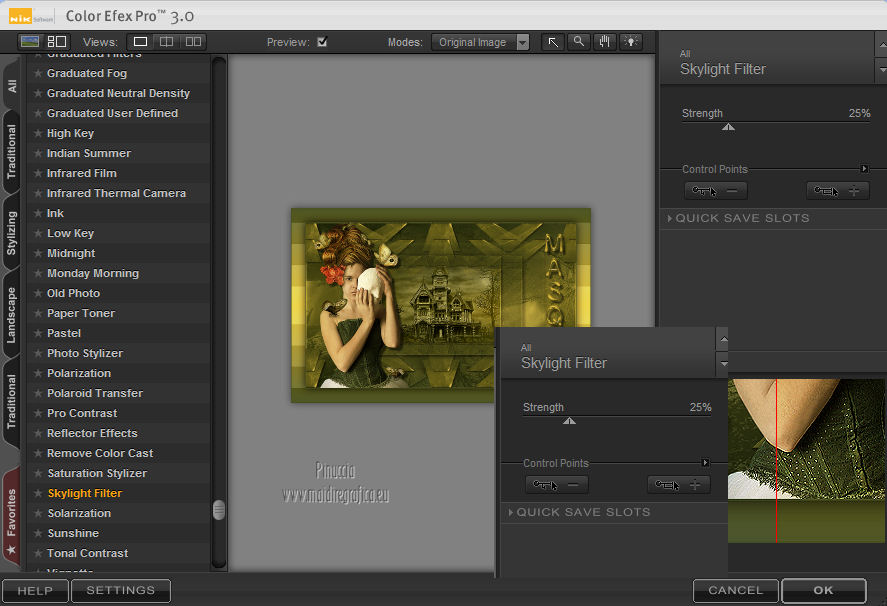Switch to side-by-side preview view

pyautogui.click(x=193, y=42)
